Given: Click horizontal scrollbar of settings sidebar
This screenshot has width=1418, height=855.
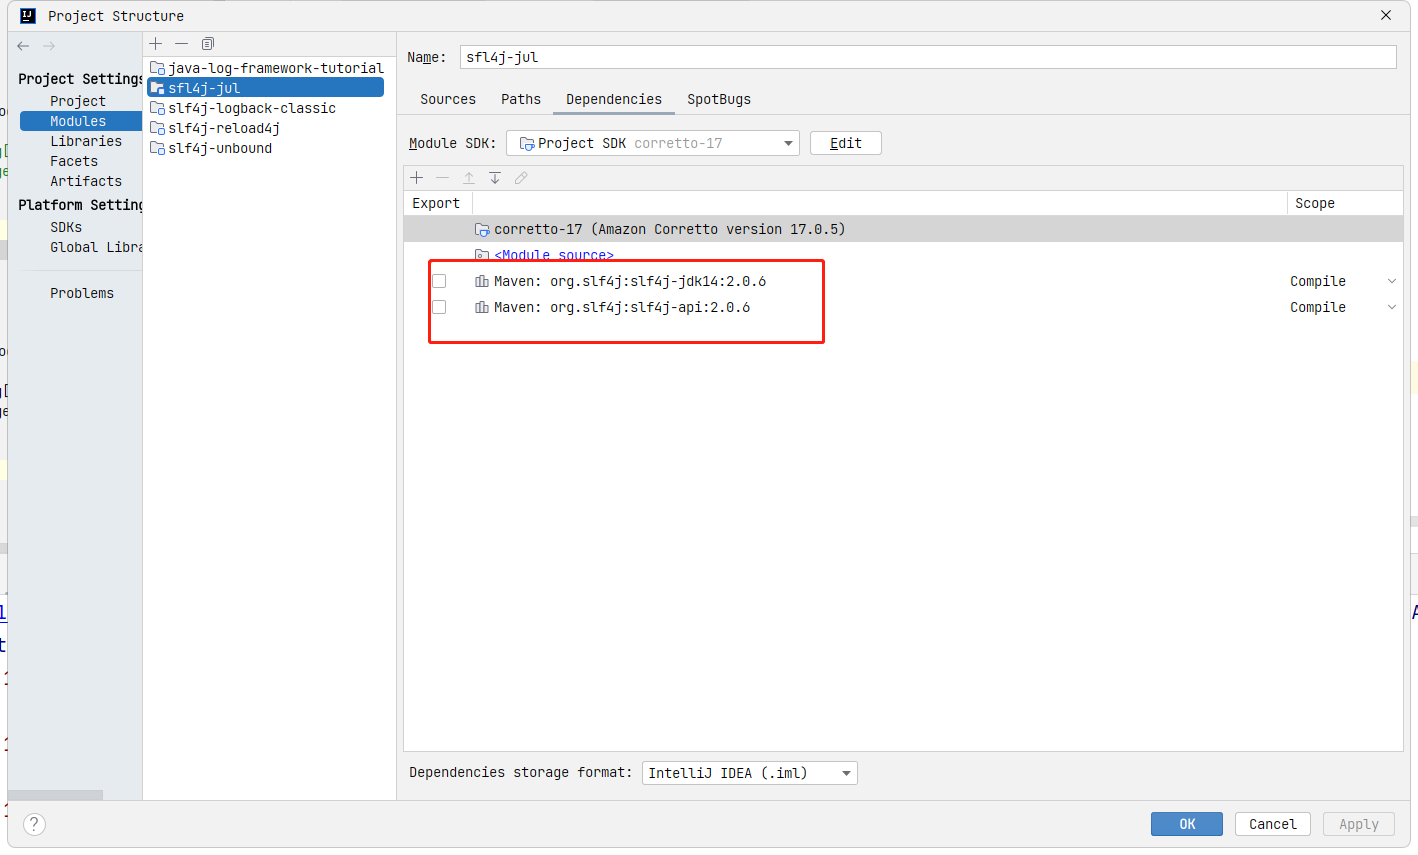Looking at the screenshot, I should 55,795.
